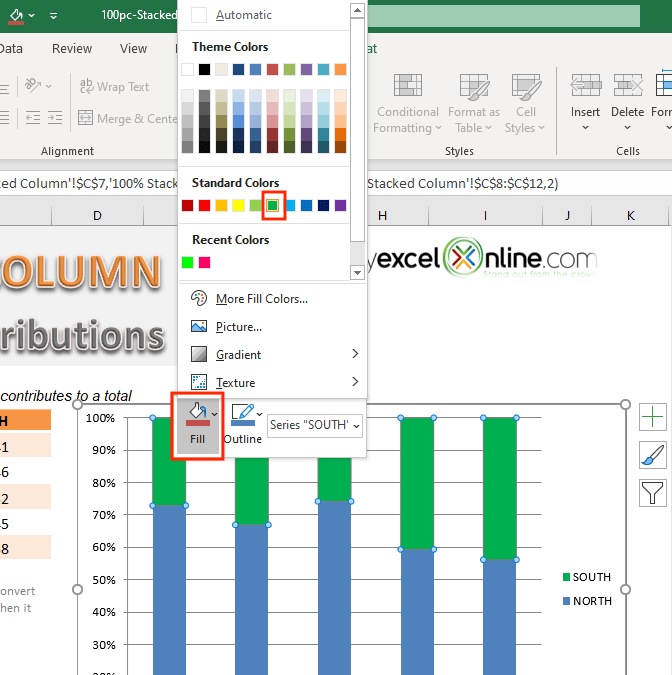
Task: Open Cell Styles gallery
Action: pyautogui.click(x=526, y=103)
